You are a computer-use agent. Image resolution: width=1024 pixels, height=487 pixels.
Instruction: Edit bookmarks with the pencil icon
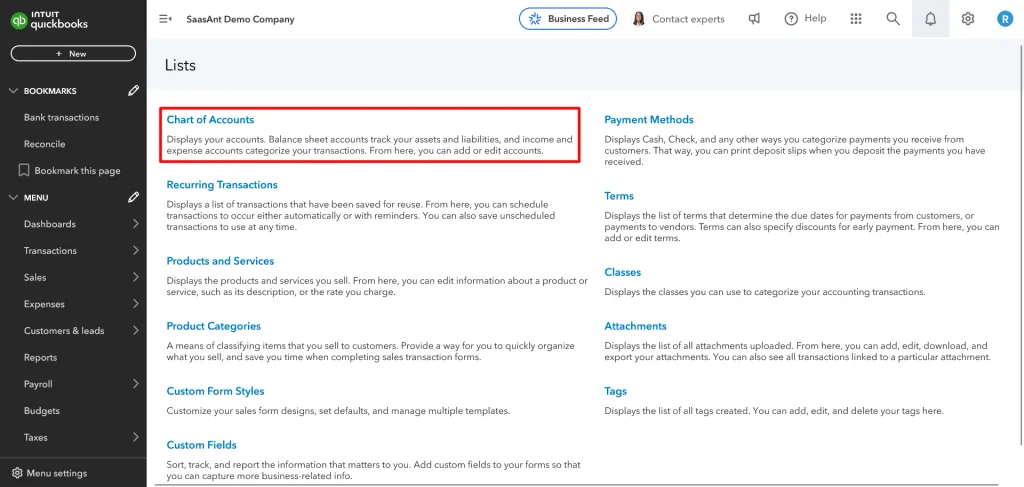133,91
